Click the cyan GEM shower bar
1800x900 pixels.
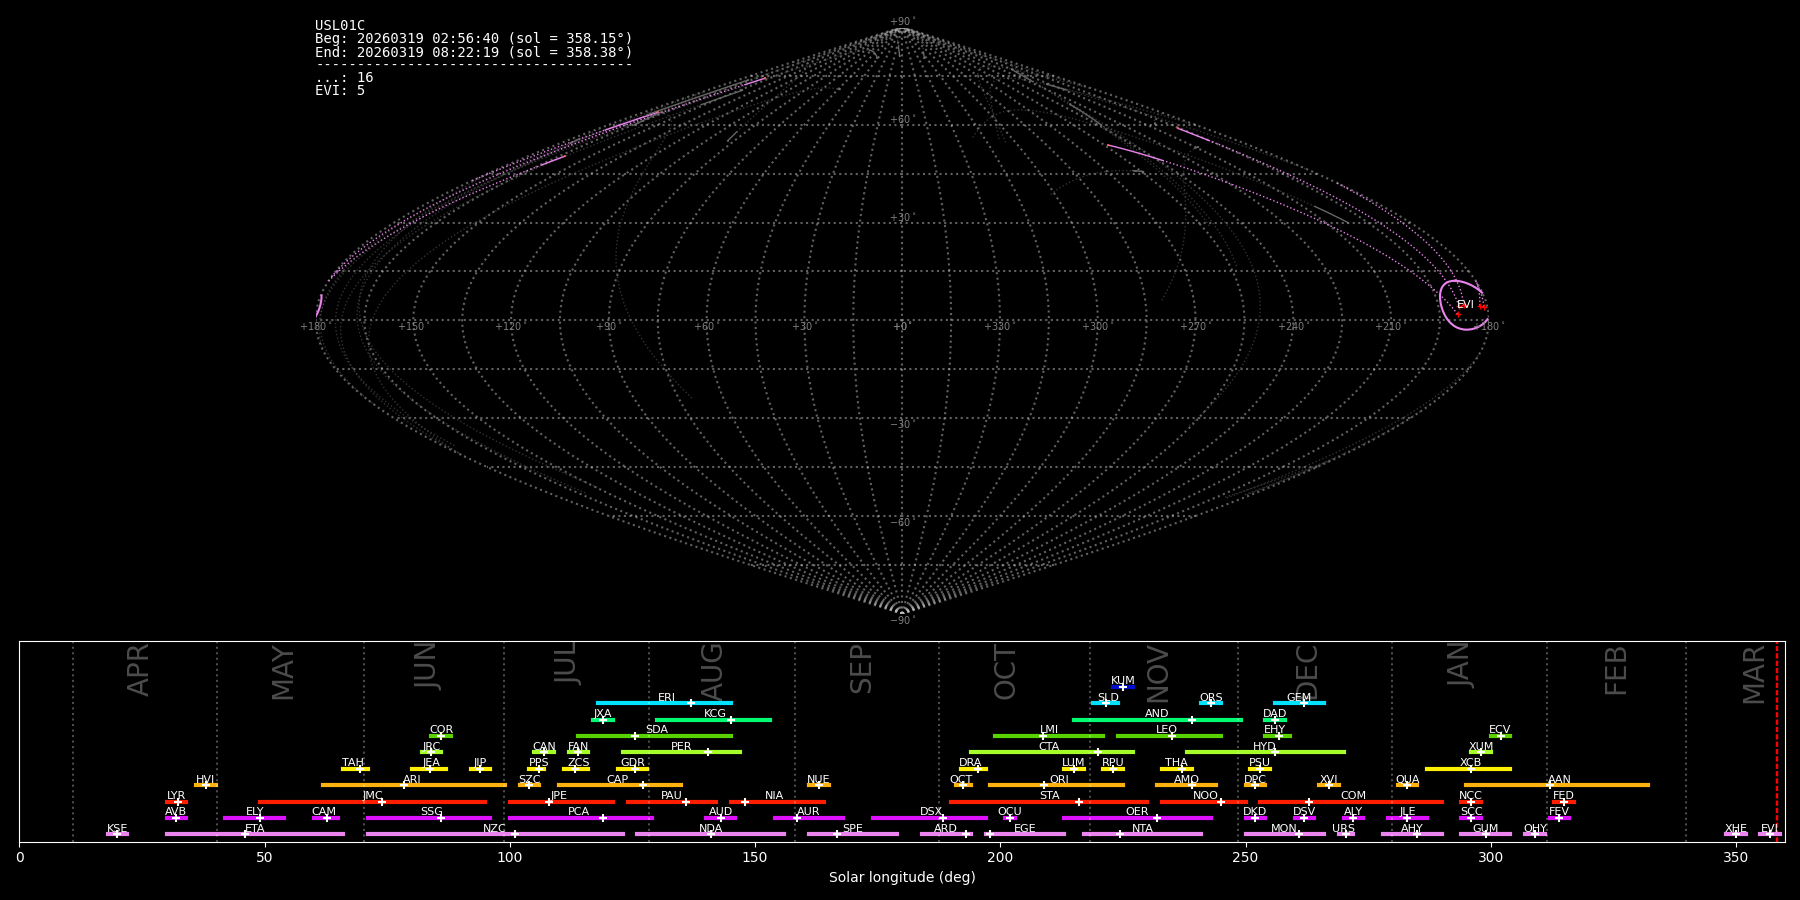[x=1299, y=703]
